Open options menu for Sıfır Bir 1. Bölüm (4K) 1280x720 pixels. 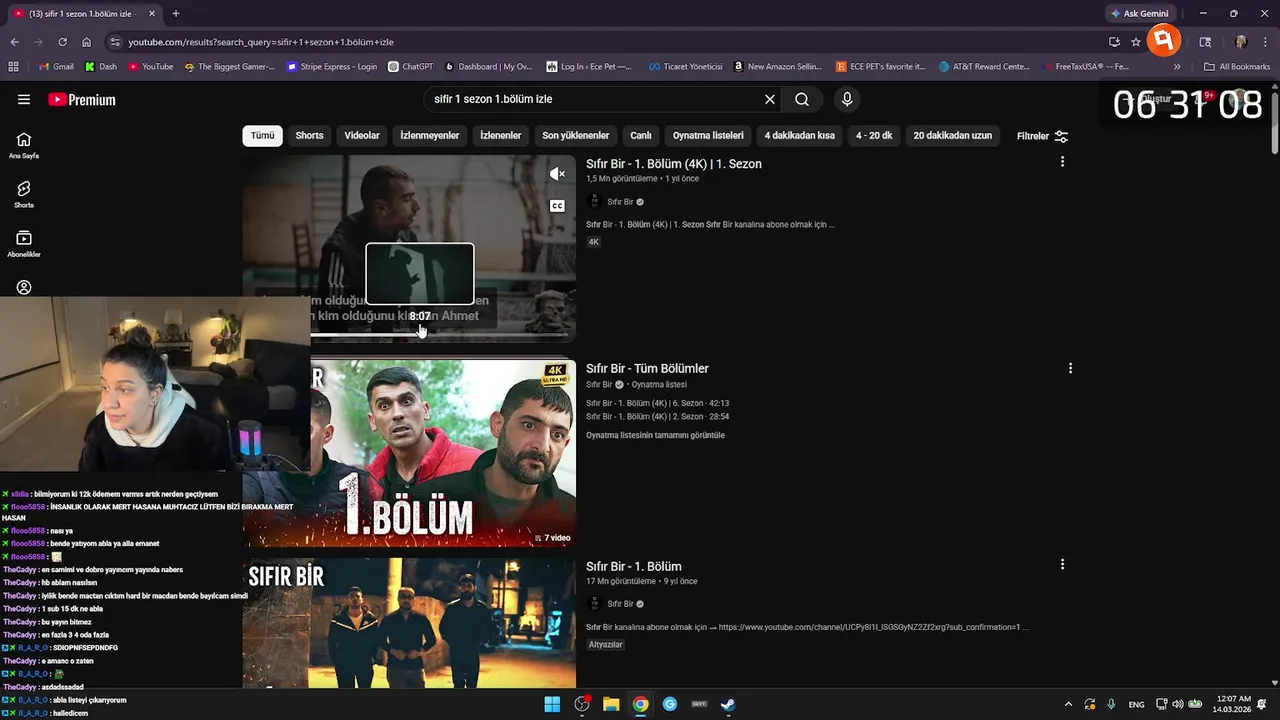(1062, 162)
